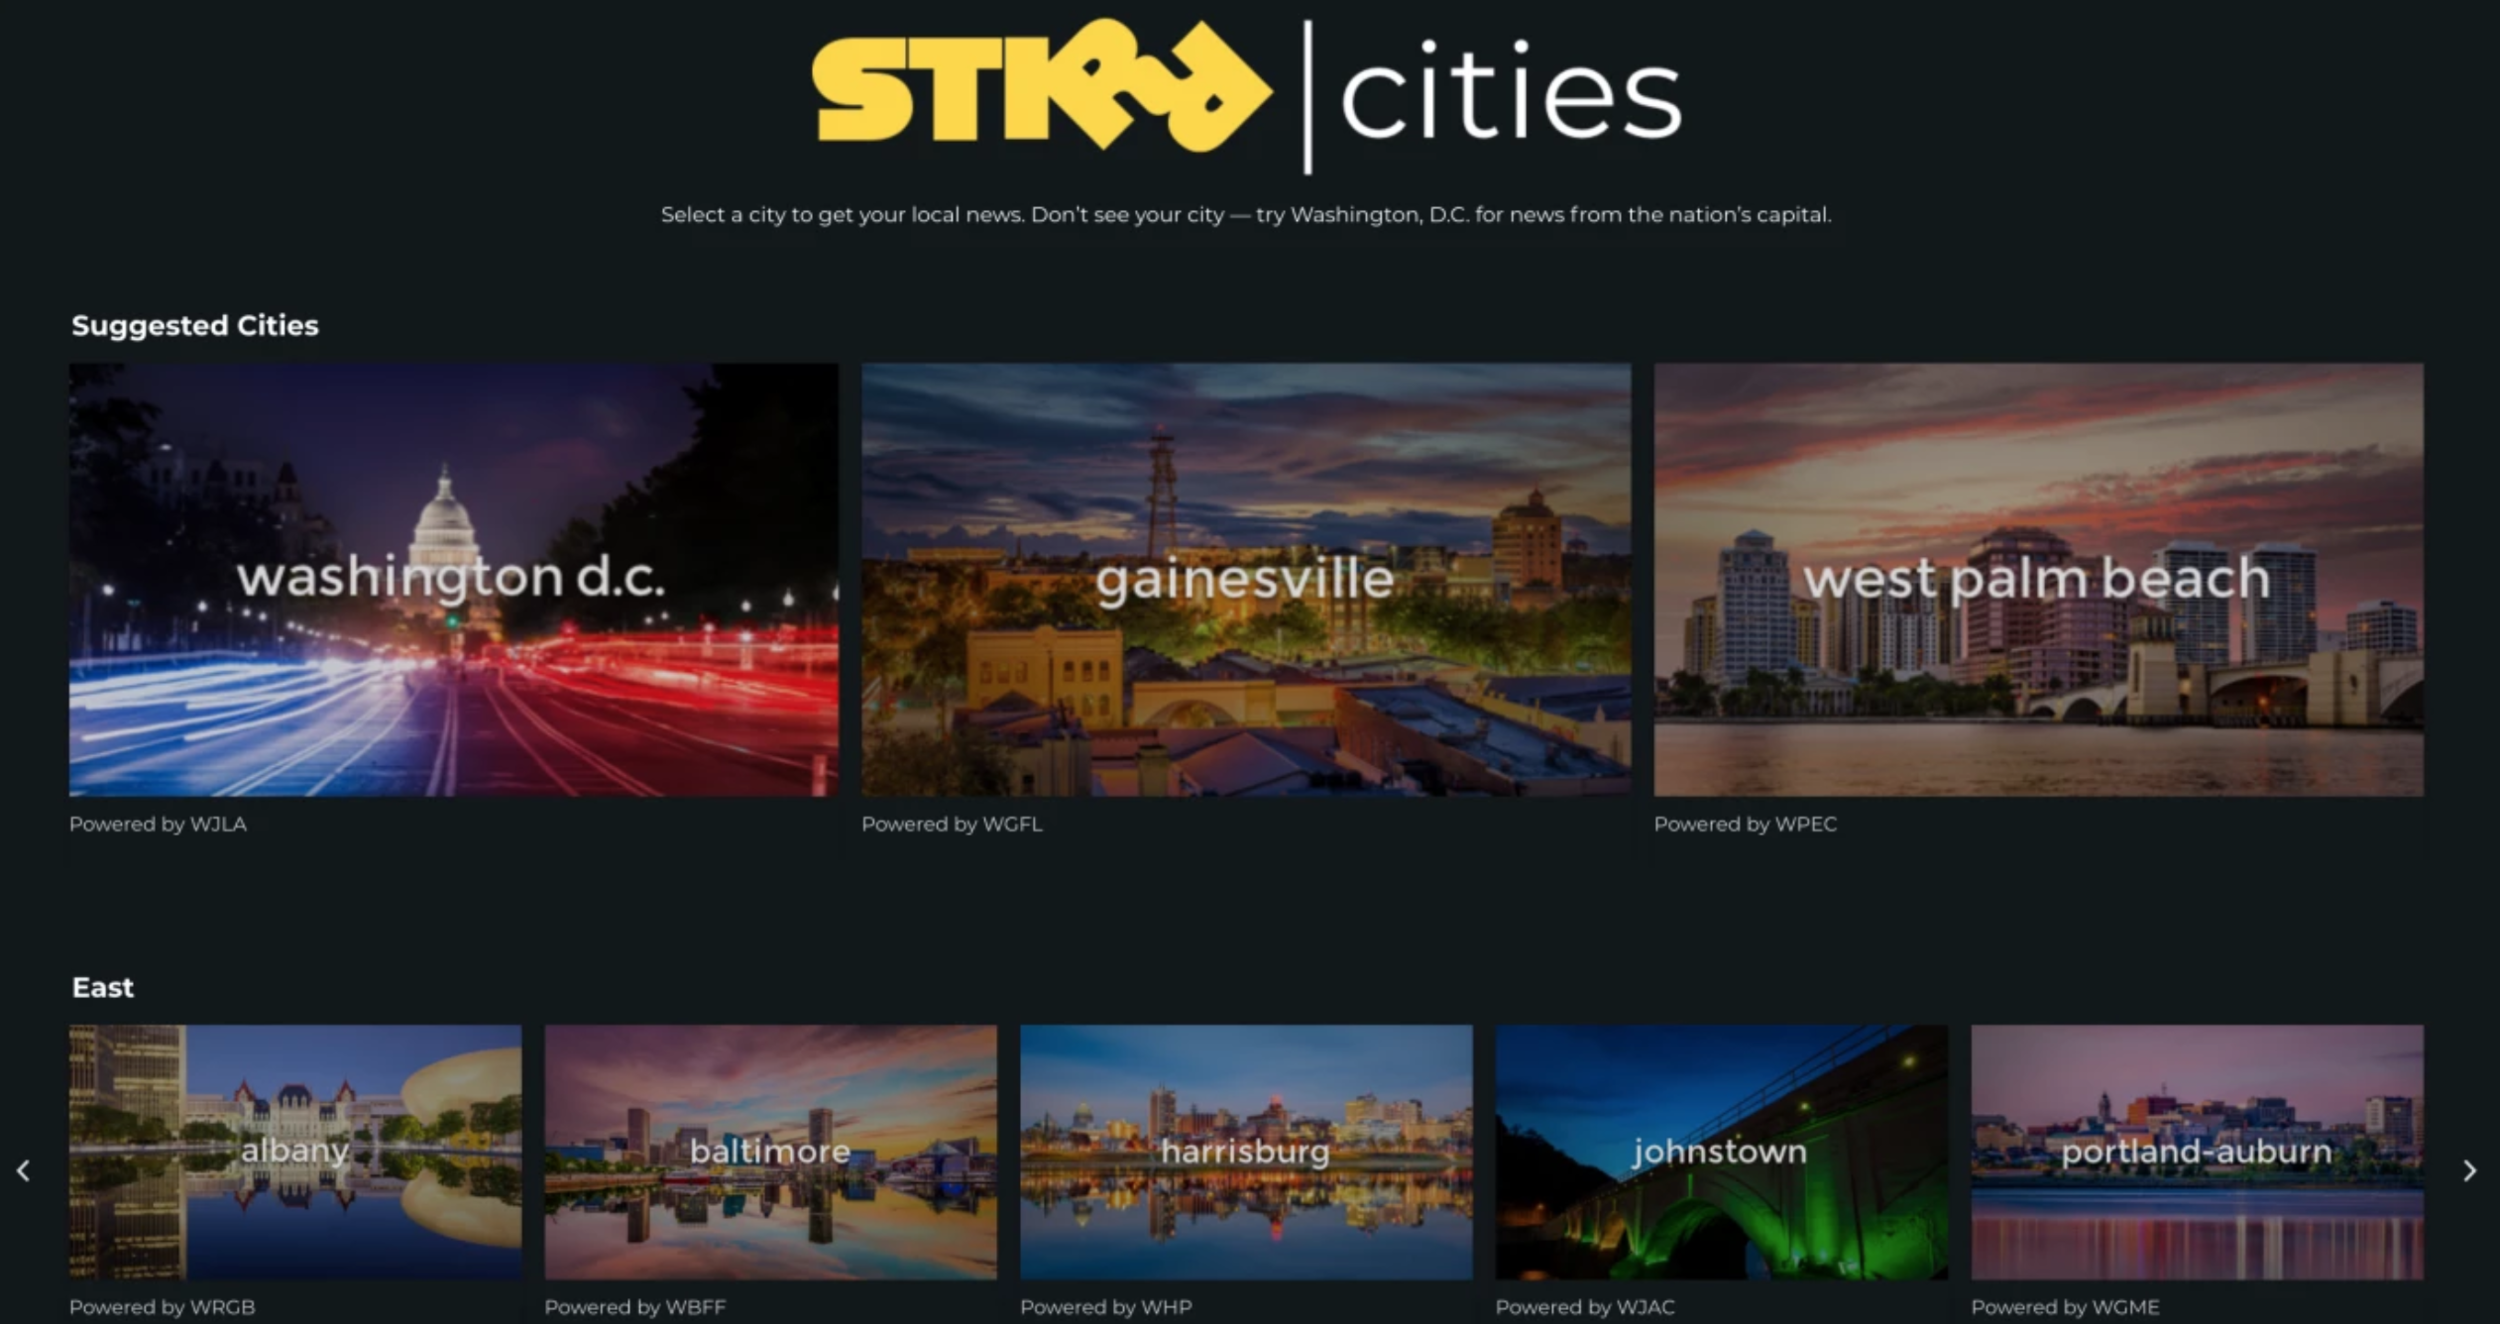
Task: Select the Baltimore city thumbnail
Action: coord(770,1151)
